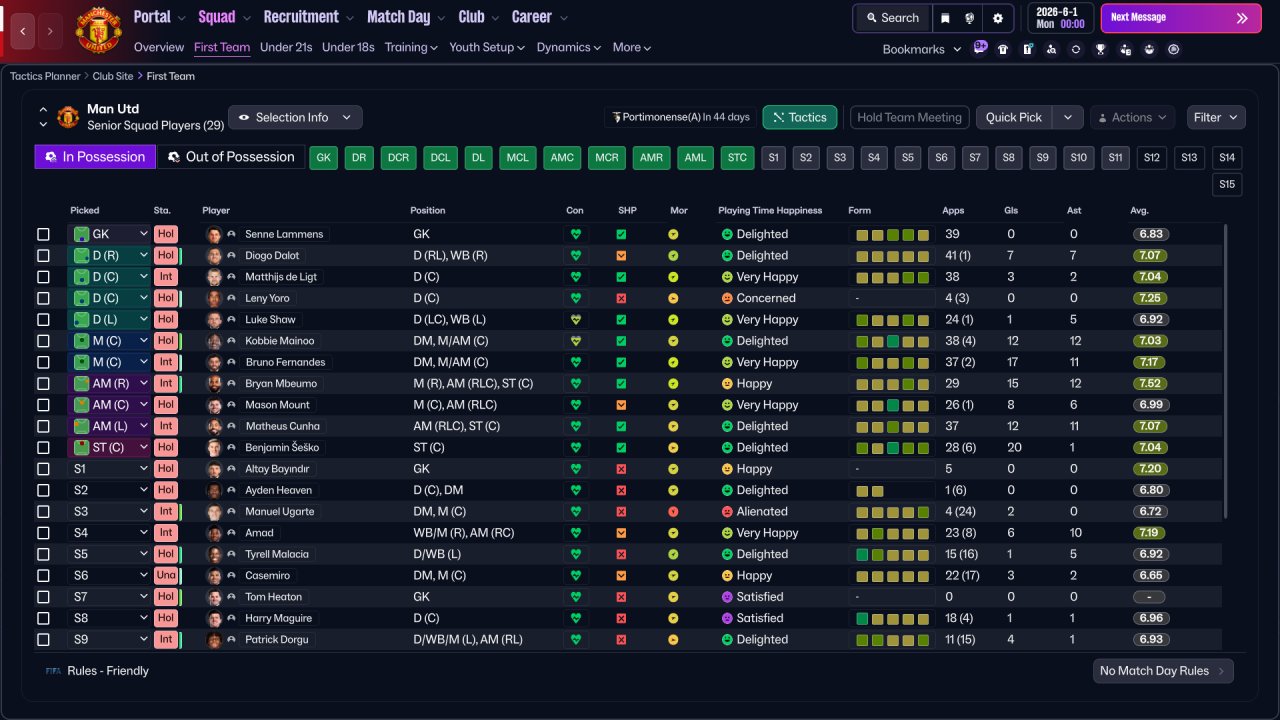The image size is (1280, 720).
Task: Open the Match Day top menu
Action: [x=406, y=17]
